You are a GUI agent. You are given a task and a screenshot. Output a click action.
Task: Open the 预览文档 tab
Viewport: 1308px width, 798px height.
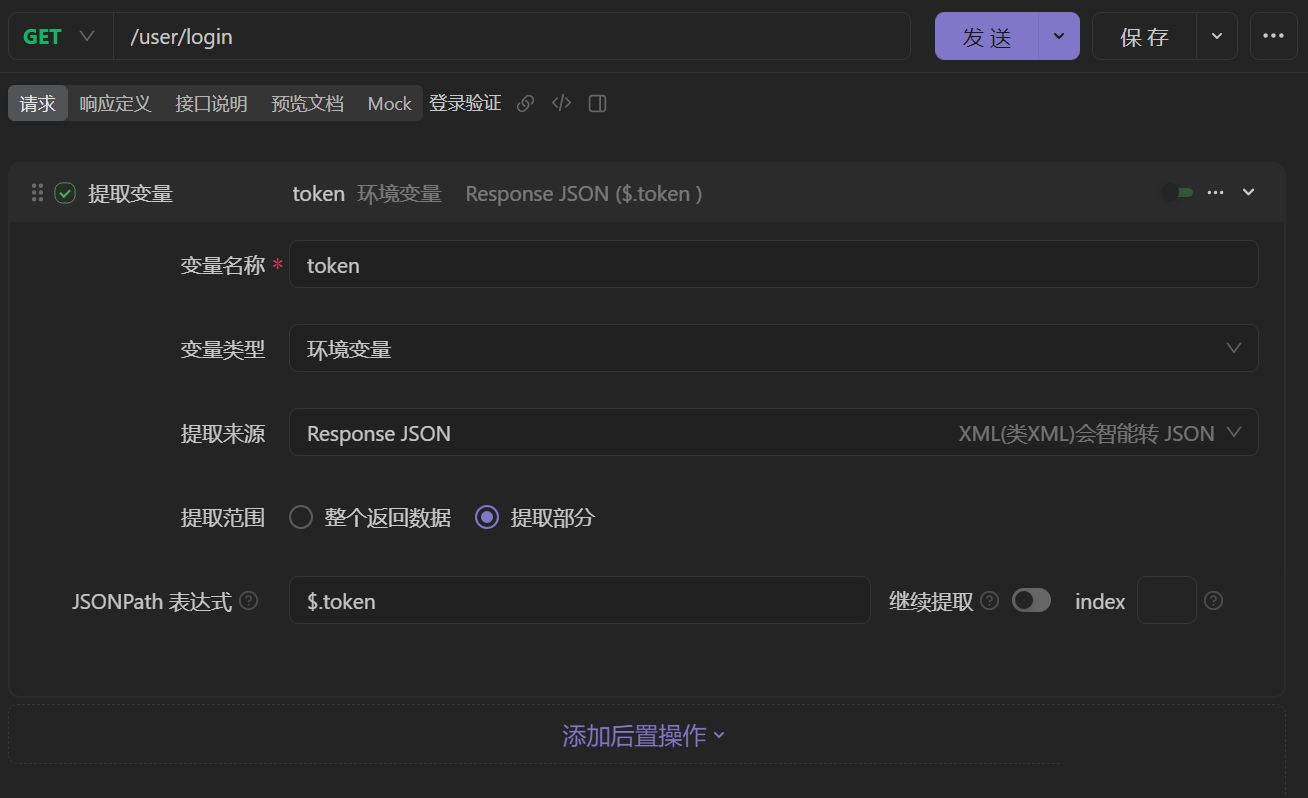(x=307, y=103)
